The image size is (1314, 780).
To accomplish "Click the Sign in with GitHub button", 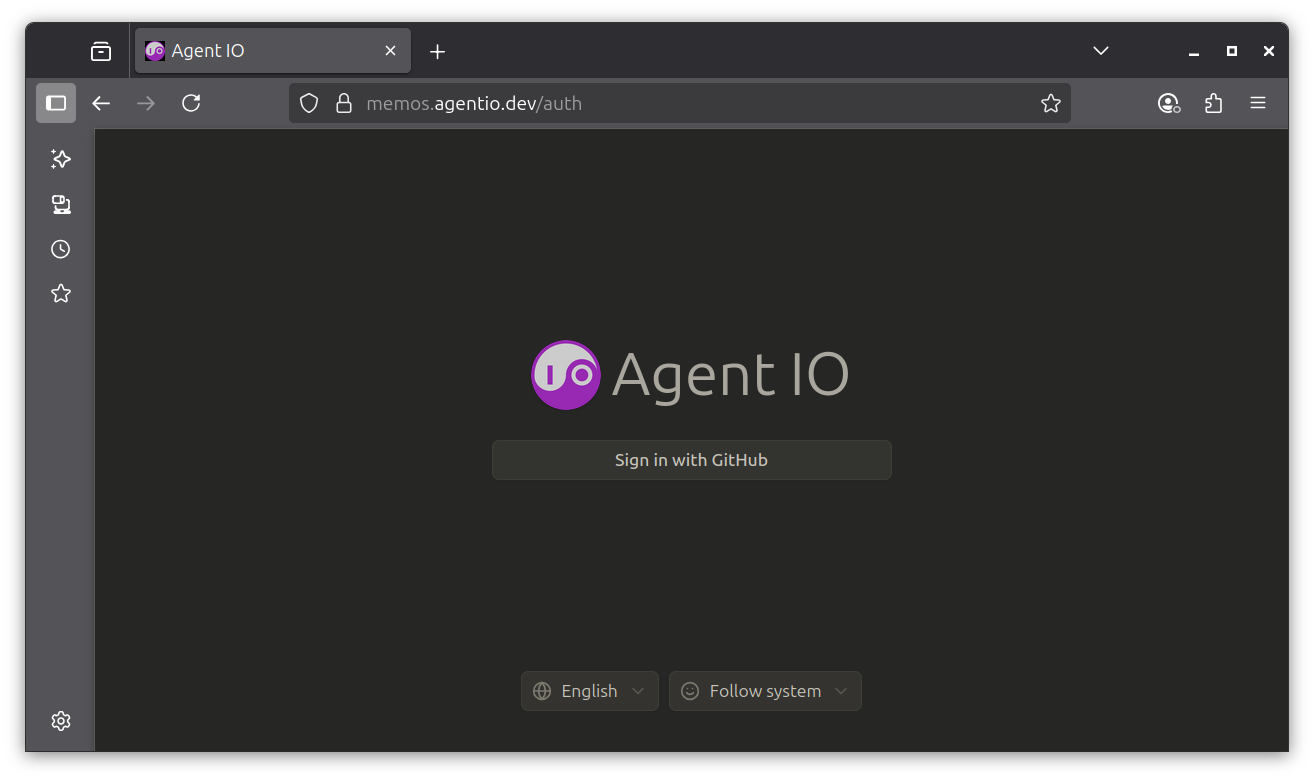I will click(691, 460).
